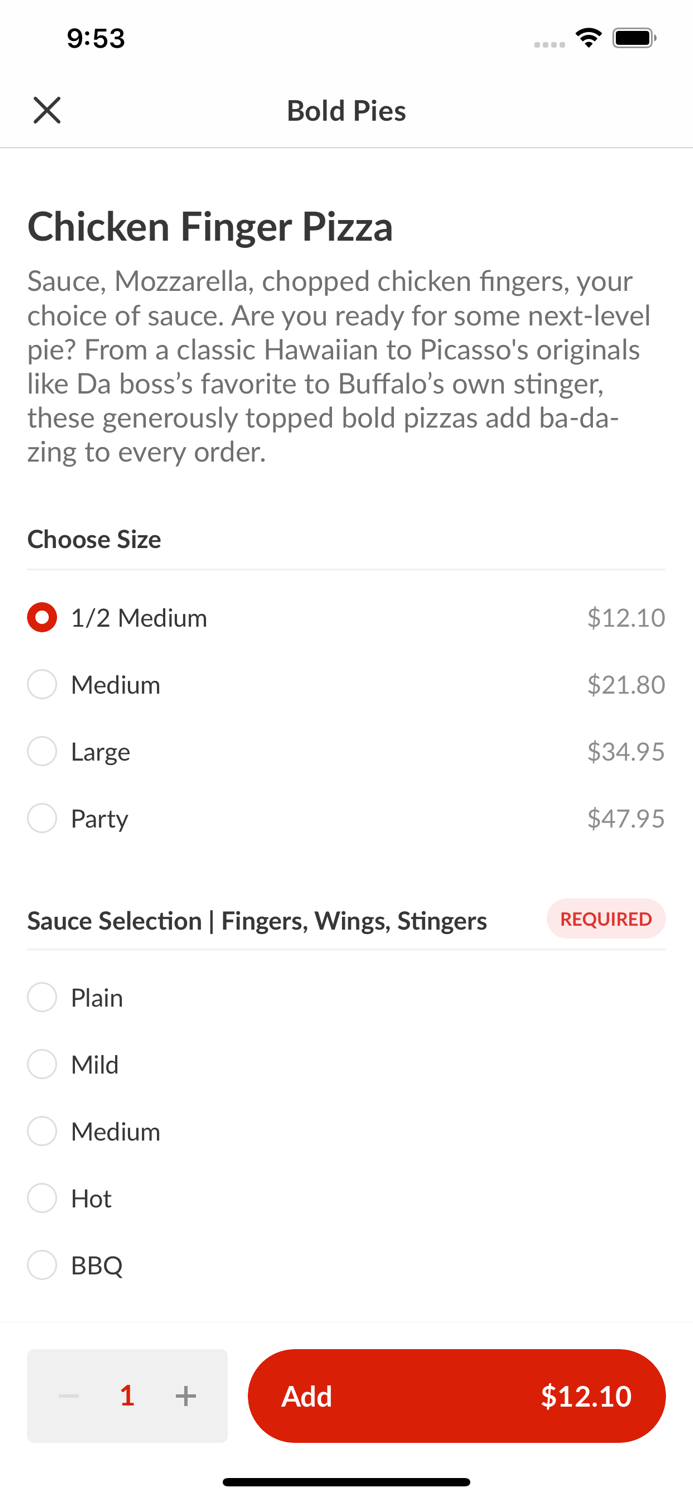Viewport: 693px width, 1500px height.
Task: Tap the minus icon to decrease quantity
Action: pyautogui.click(x=68, y=1396)
